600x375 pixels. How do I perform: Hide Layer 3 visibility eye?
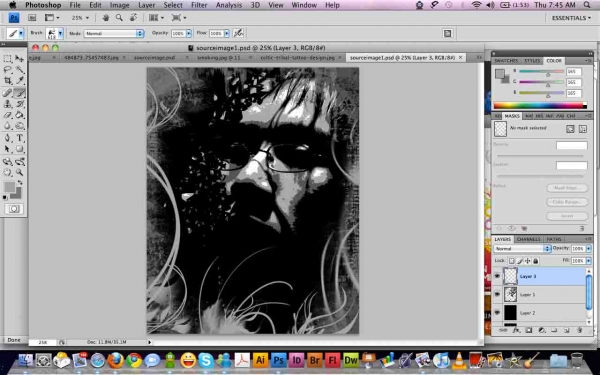[x=497, y=276]
